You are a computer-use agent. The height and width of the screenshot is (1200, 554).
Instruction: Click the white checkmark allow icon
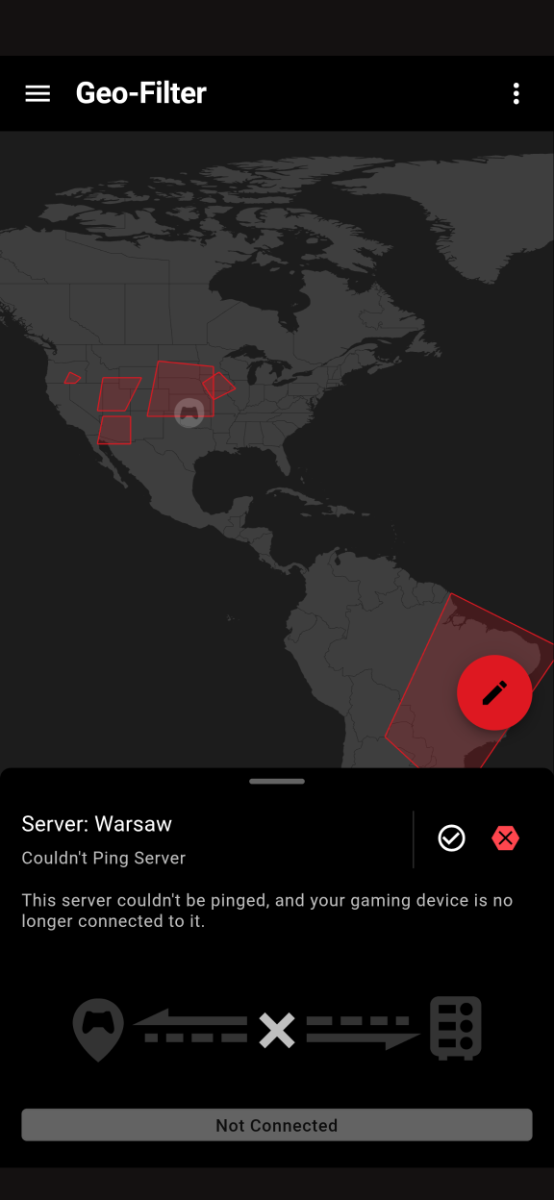452,838
